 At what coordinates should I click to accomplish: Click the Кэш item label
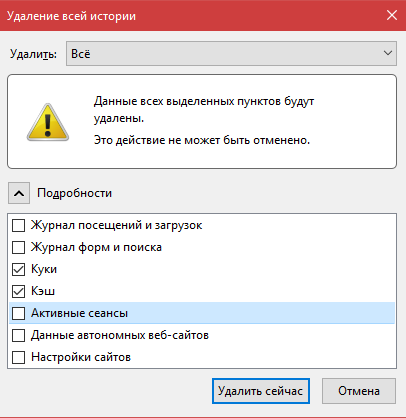coord(43,291)
